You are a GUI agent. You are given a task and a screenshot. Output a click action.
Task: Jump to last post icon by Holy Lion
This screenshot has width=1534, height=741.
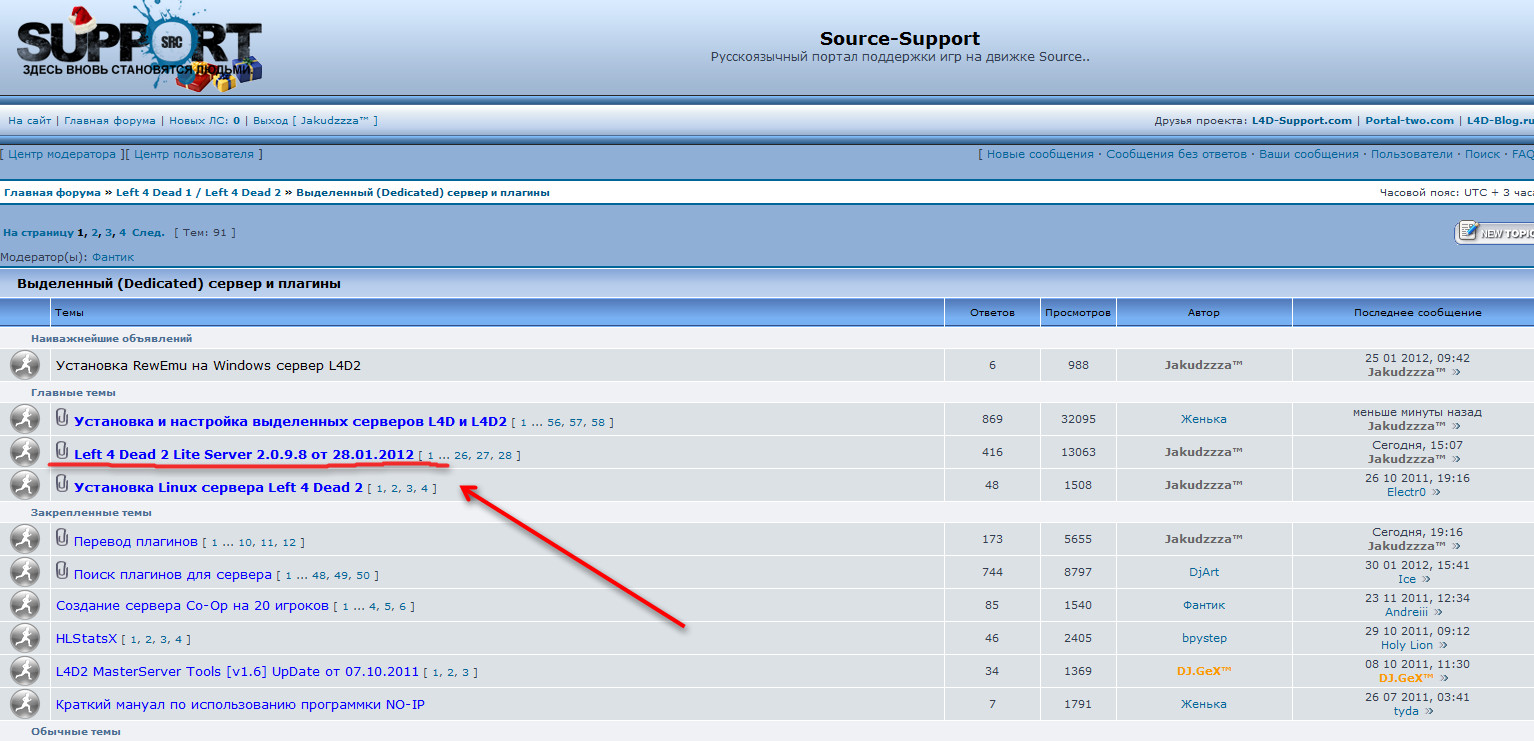(x=1443, y=645)
